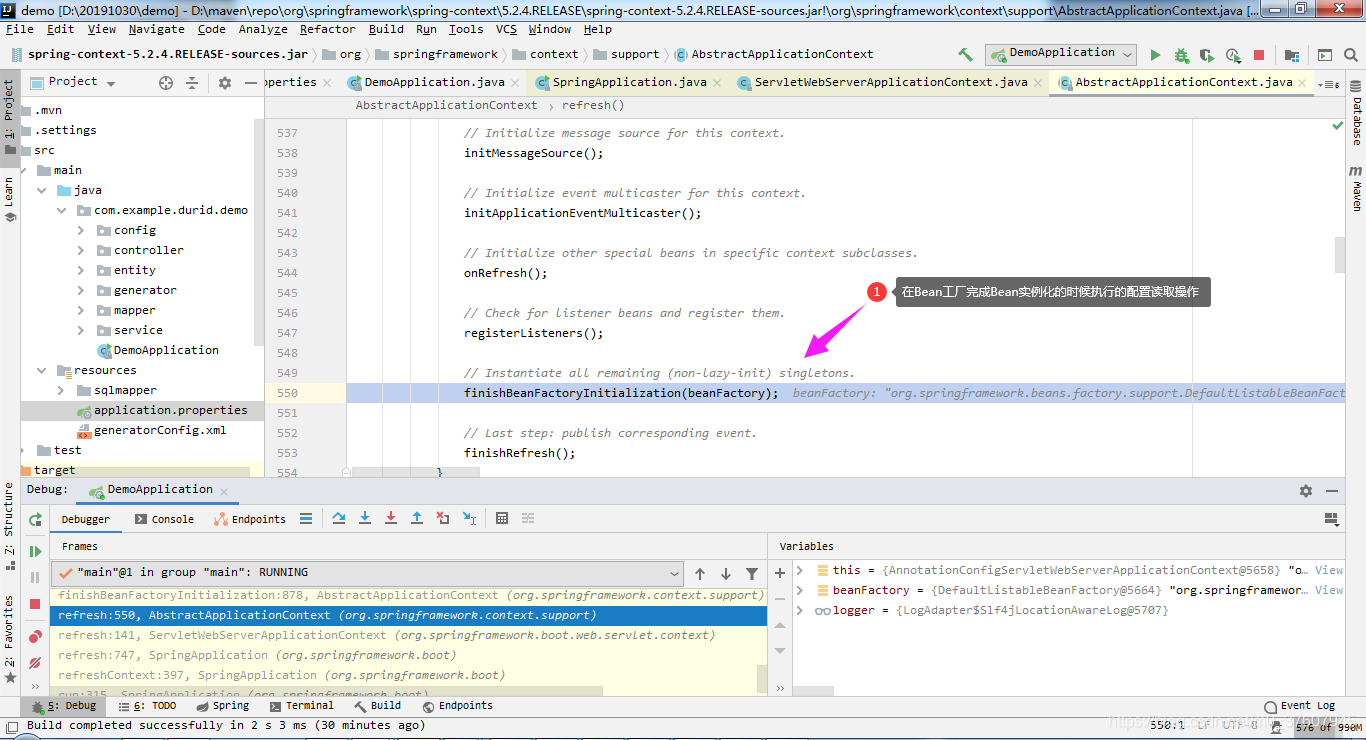The width and height of the screenshot is (1366, 740).
Task: Force Step Into with the red arrow
Action: (391, 518)
